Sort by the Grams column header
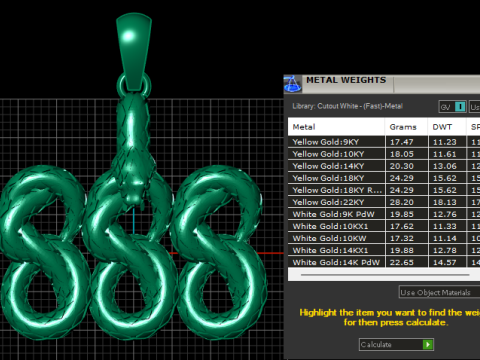Screen dimensions: 480x360 (406, 127)
